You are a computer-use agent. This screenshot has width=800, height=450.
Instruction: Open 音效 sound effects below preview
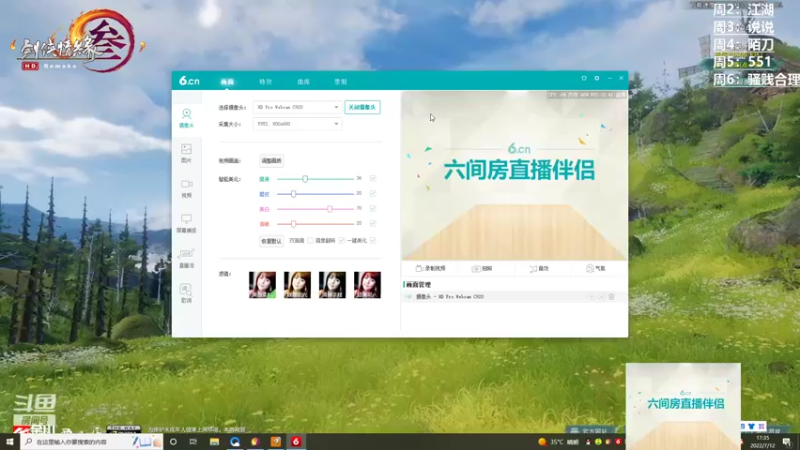click(539, 268)
